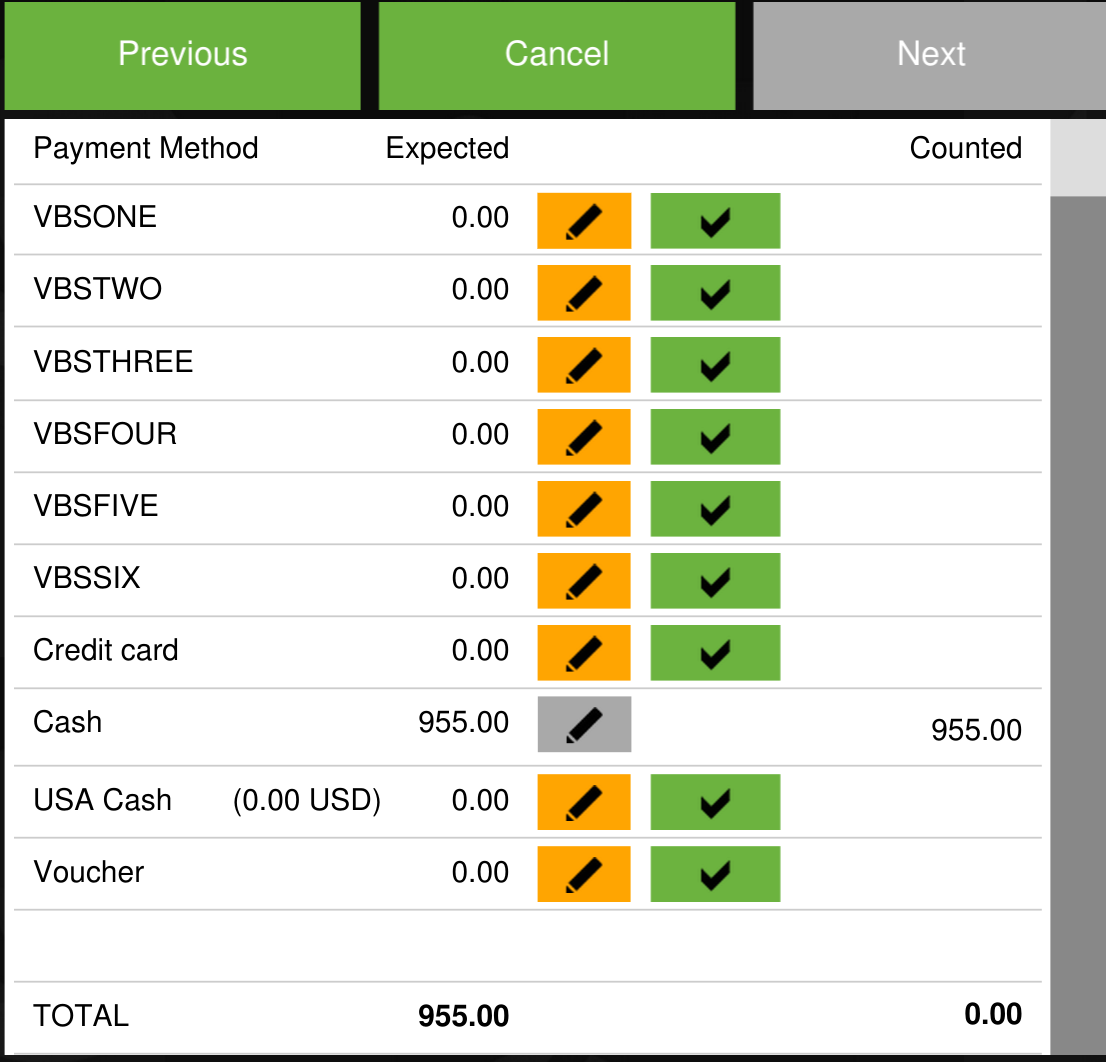
Task: Click the pencil edit icon for VBSONE
Action: [584, 220]
